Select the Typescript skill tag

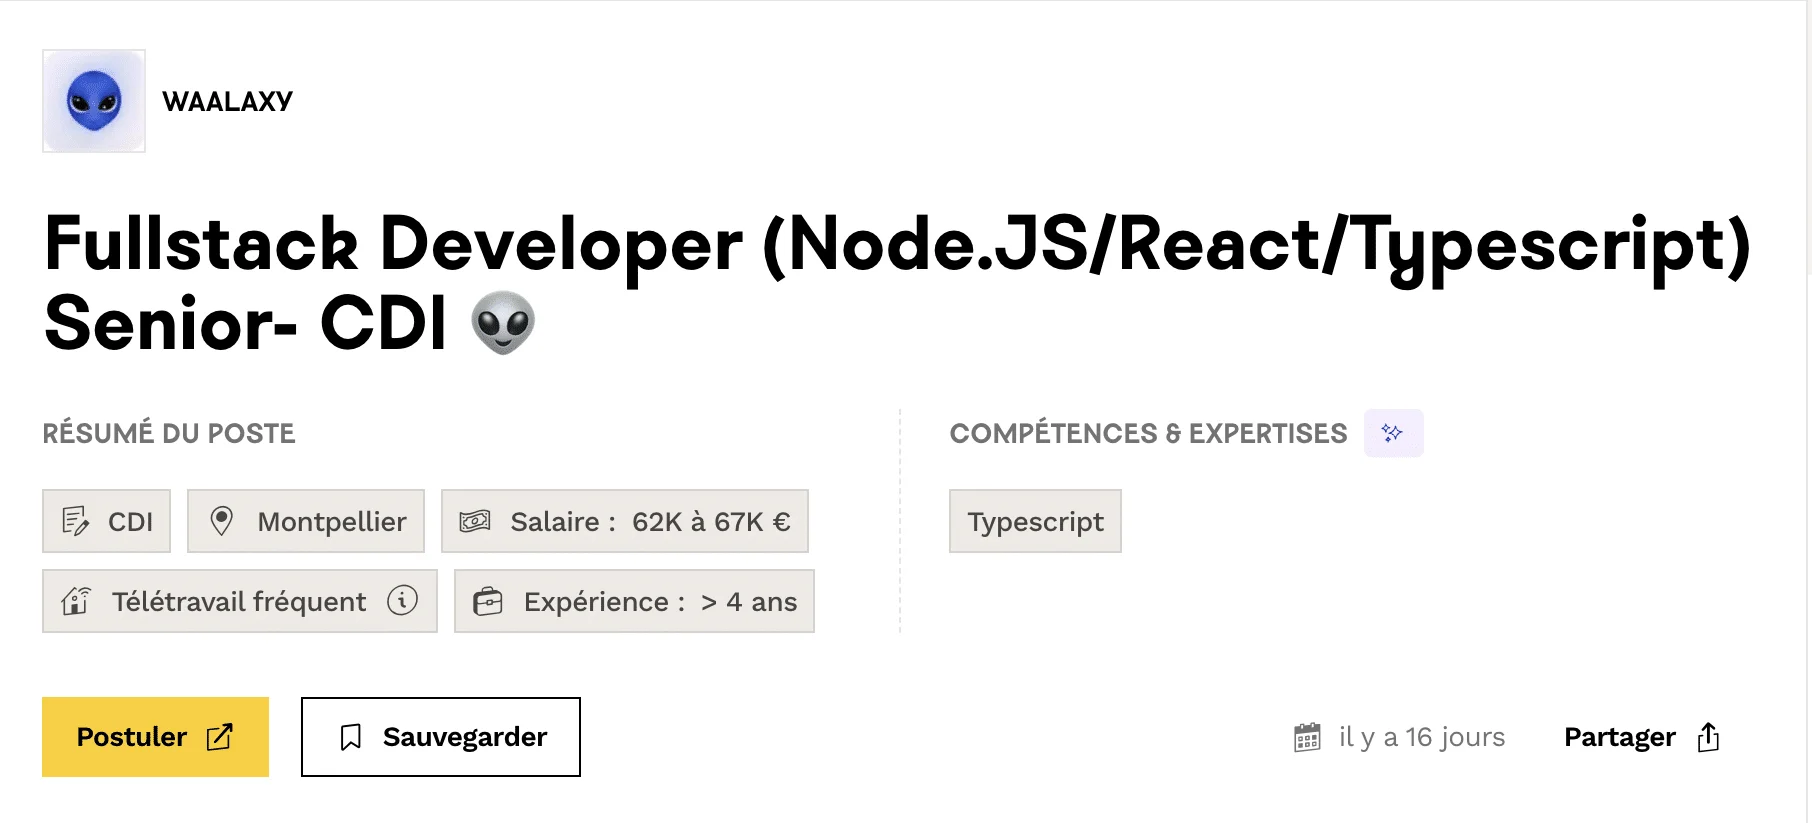(x=1035, y=521)
